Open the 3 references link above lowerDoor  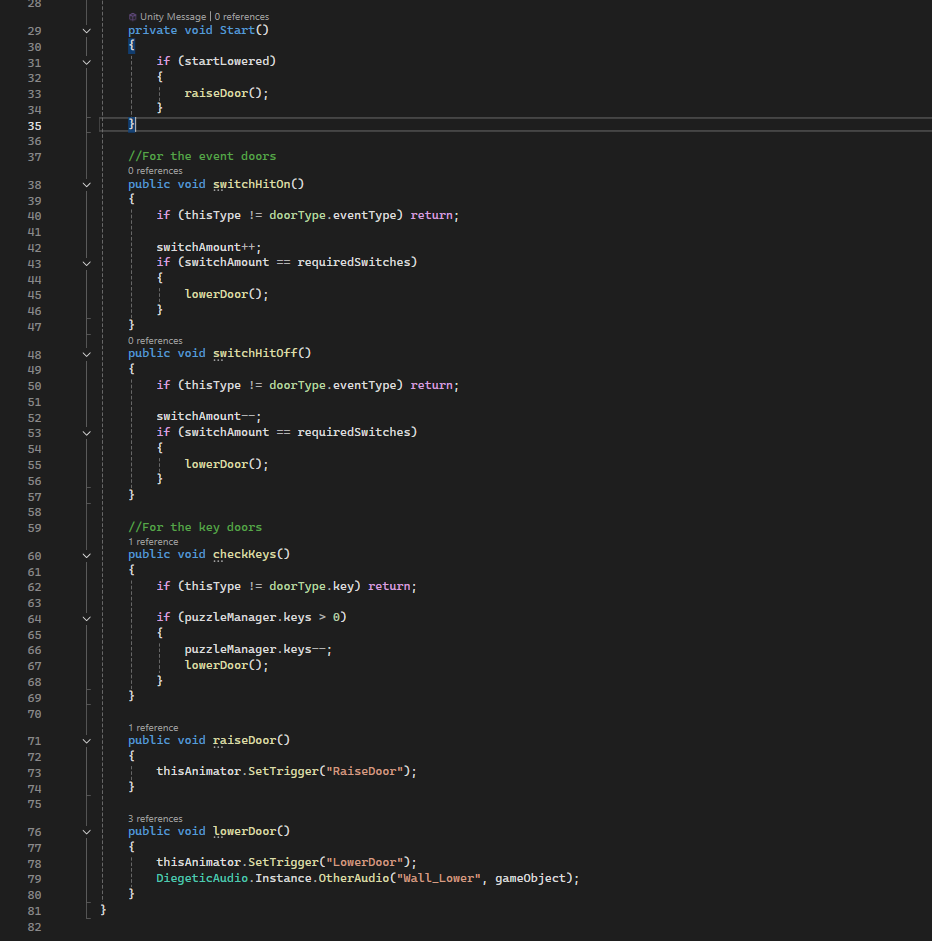click(155, 818)
